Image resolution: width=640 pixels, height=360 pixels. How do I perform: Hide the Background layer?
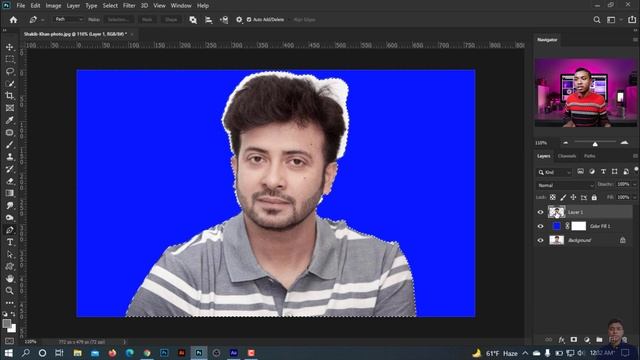(540, 240)
